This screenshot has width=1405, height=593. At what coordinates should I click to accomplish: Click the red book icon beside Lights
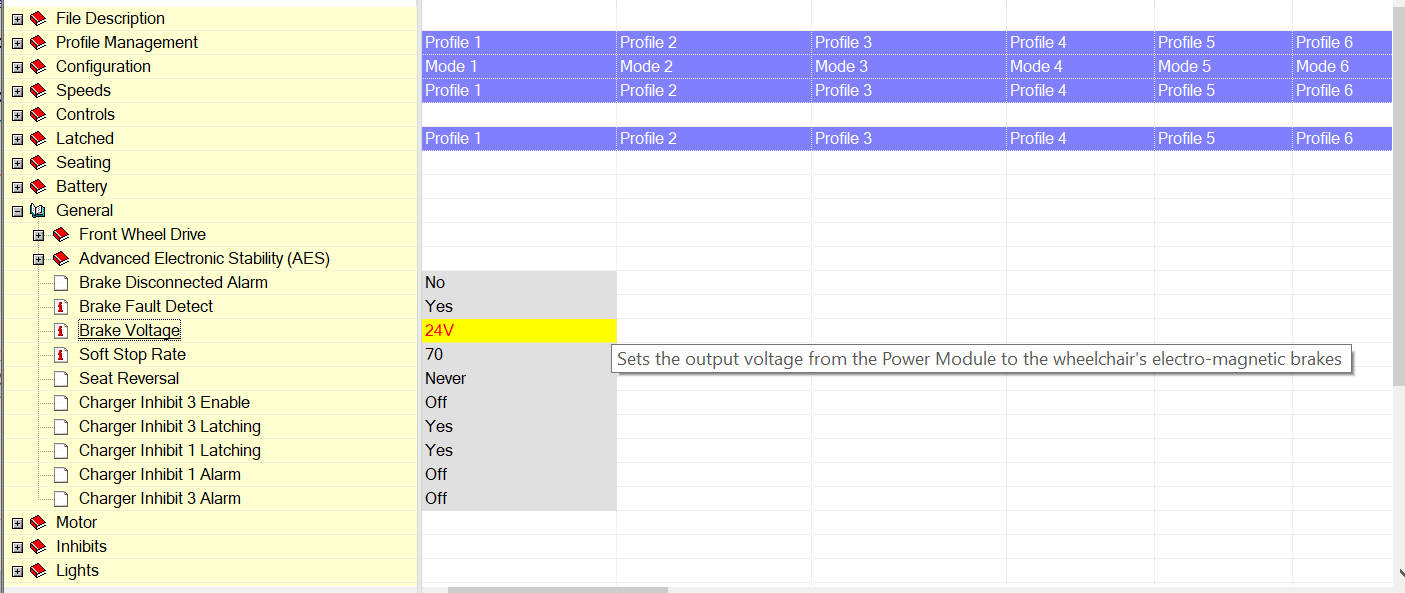[38, 571]
